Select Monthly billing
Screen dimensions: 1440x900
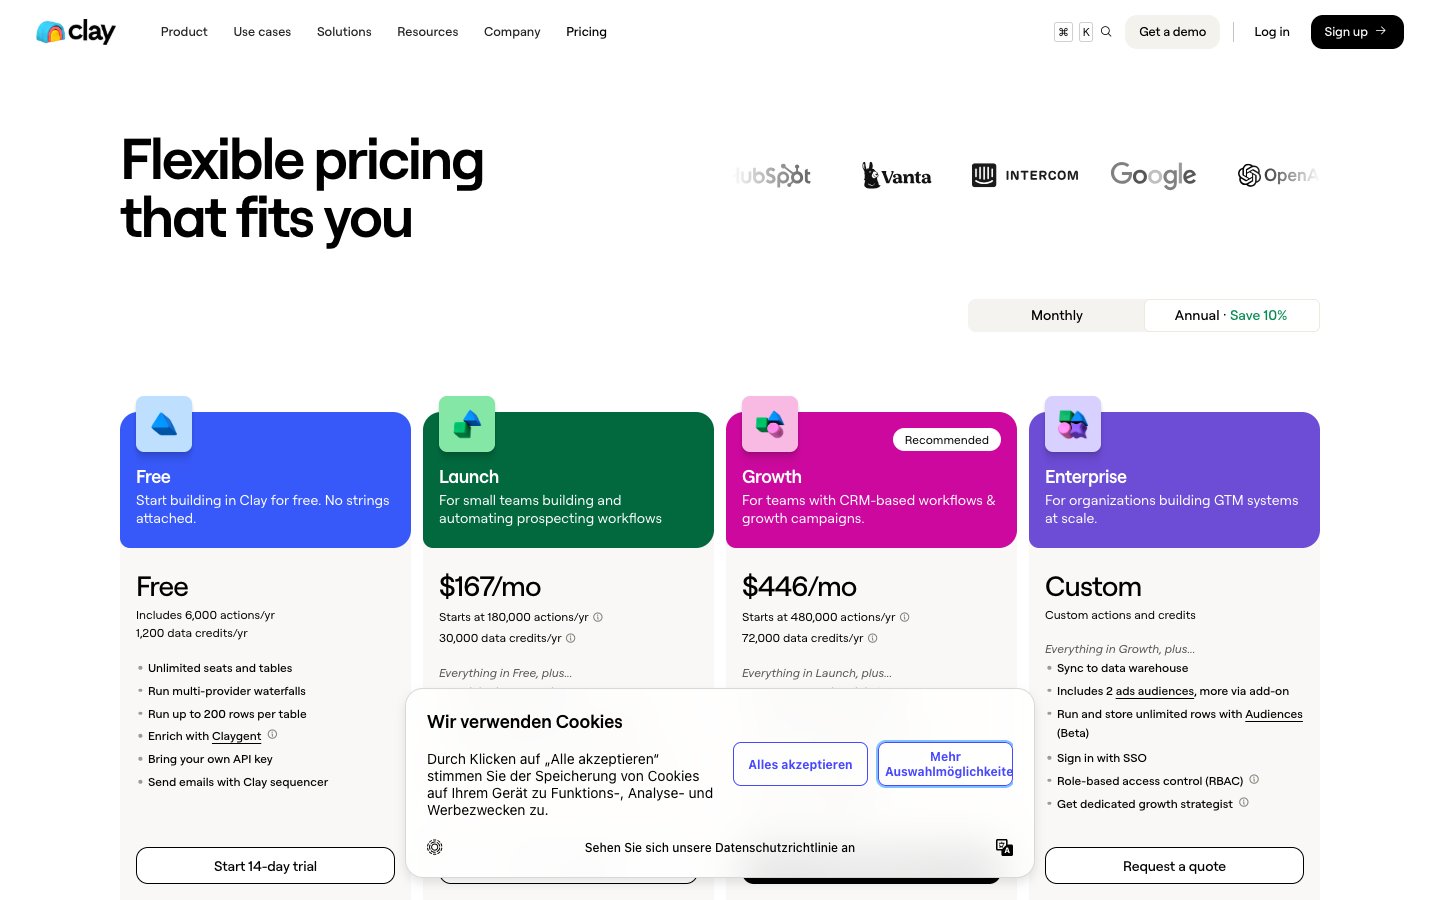click(x=1056, y=315)
